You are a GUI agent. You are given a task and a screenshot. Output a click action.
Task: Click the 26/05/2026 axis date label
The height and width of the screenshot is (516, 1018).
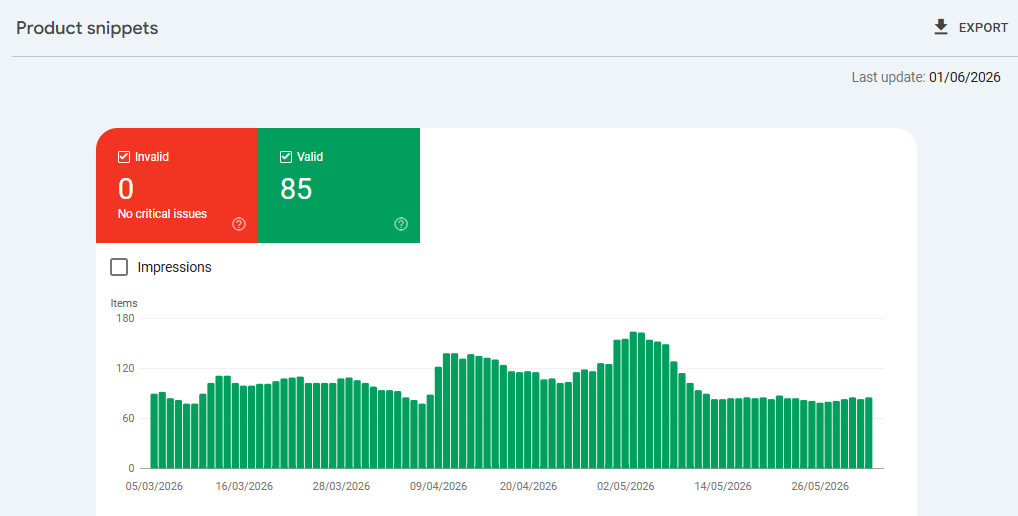[820, 486]
